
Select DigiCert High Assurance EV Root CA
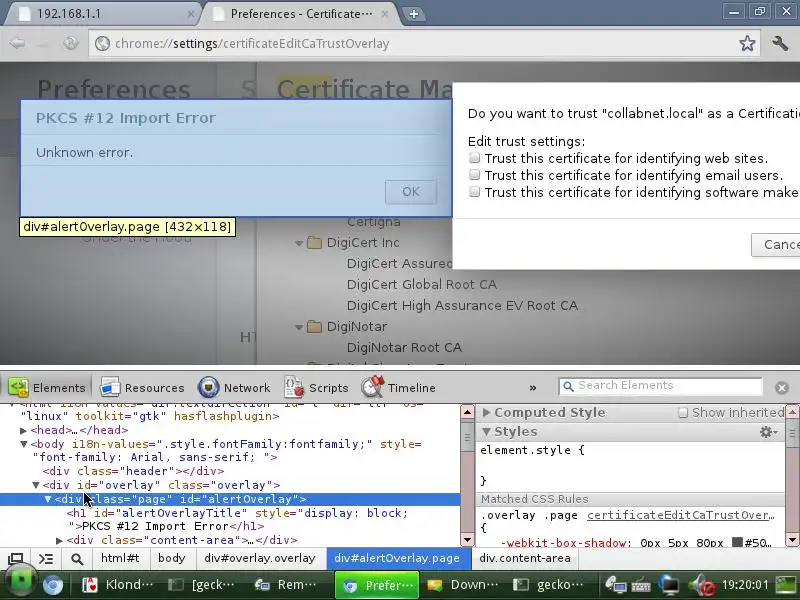click(x=462, y=305)
